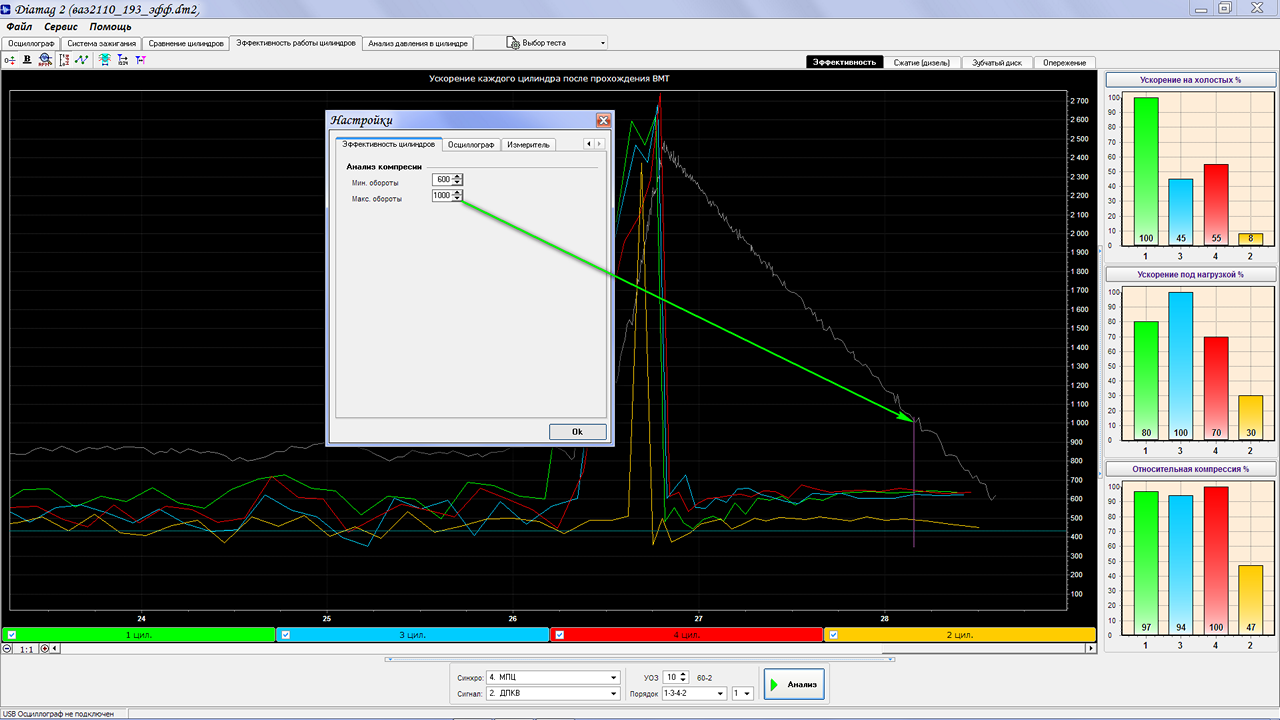1280x720 pixels.
Task: Select the Эффективность sub-tab above the graph
Action: pyautogui.click(x=845, y=62)
